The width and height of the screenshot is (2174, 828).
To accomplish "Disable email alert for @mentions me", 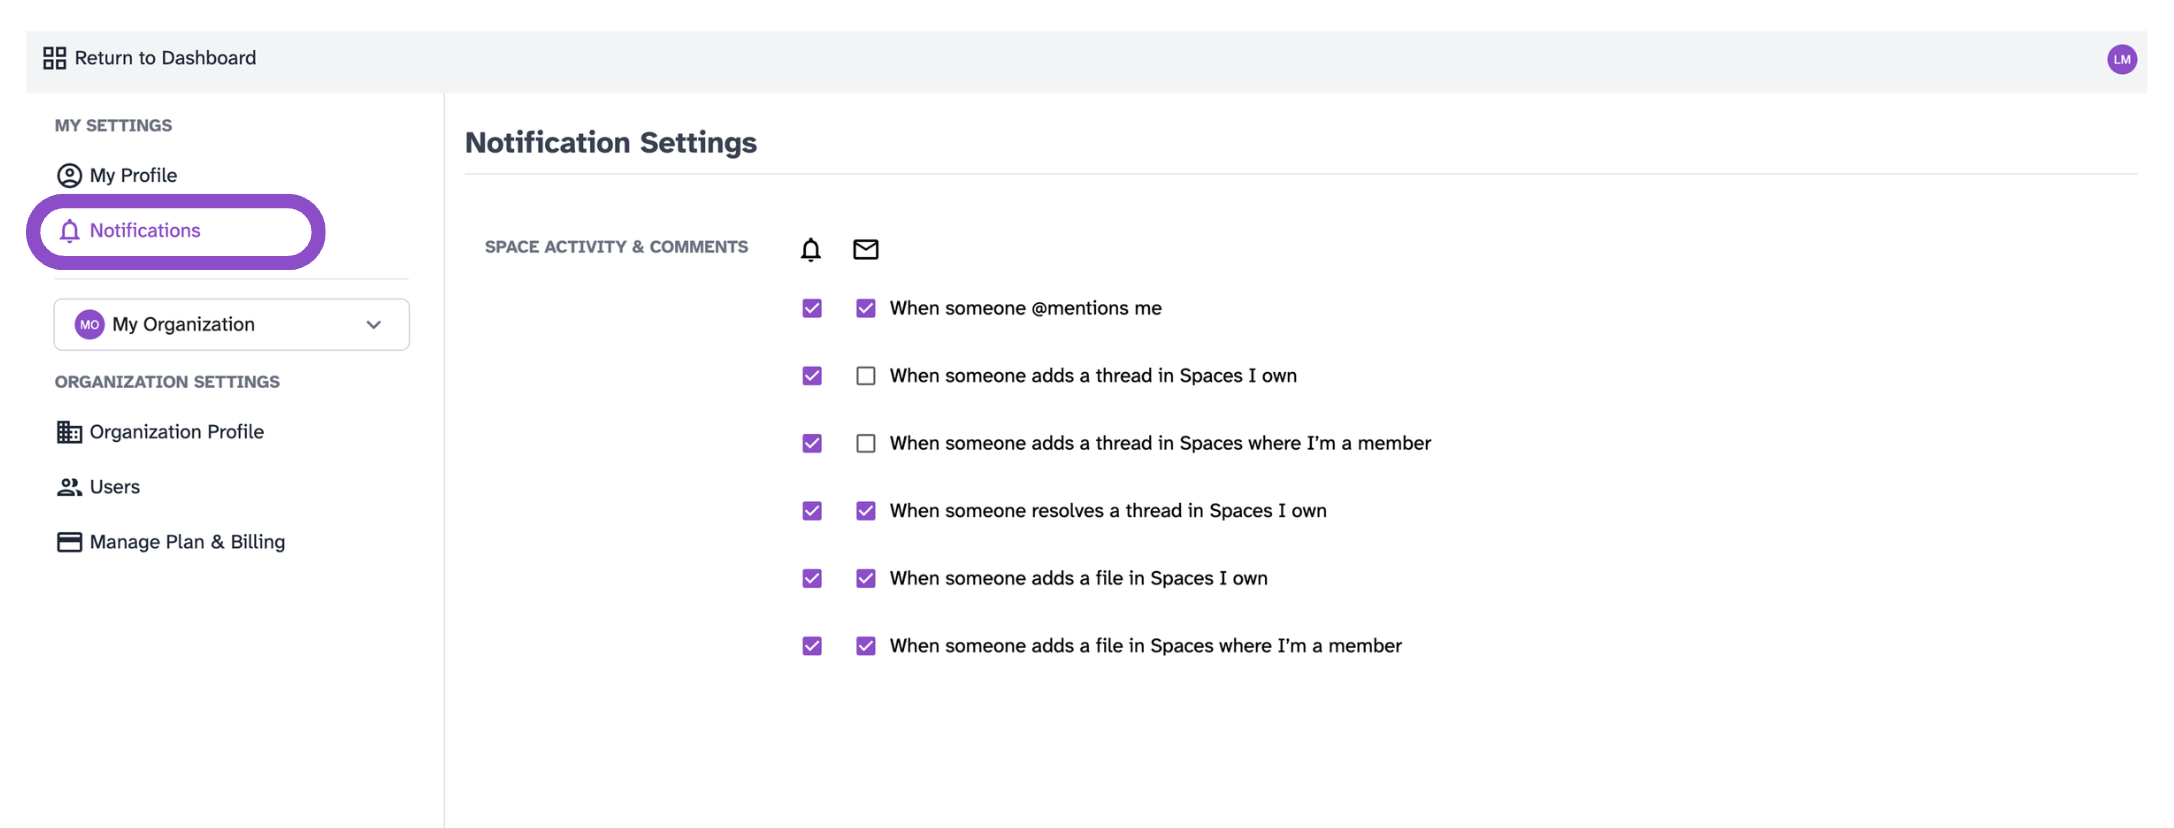I will [x=866, y=308].
